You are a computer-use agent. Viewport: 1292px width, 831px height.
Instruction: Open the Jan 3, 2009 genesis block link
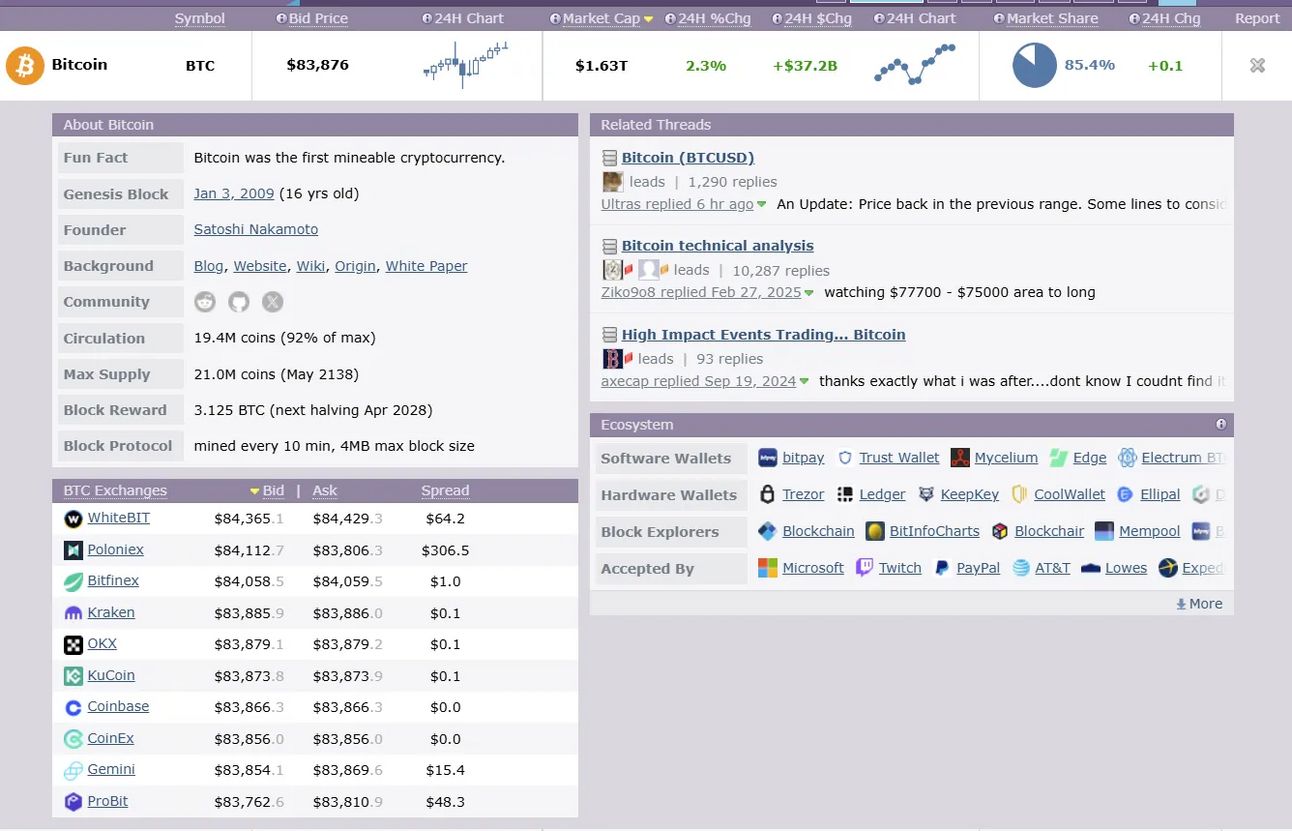(234, 193)
